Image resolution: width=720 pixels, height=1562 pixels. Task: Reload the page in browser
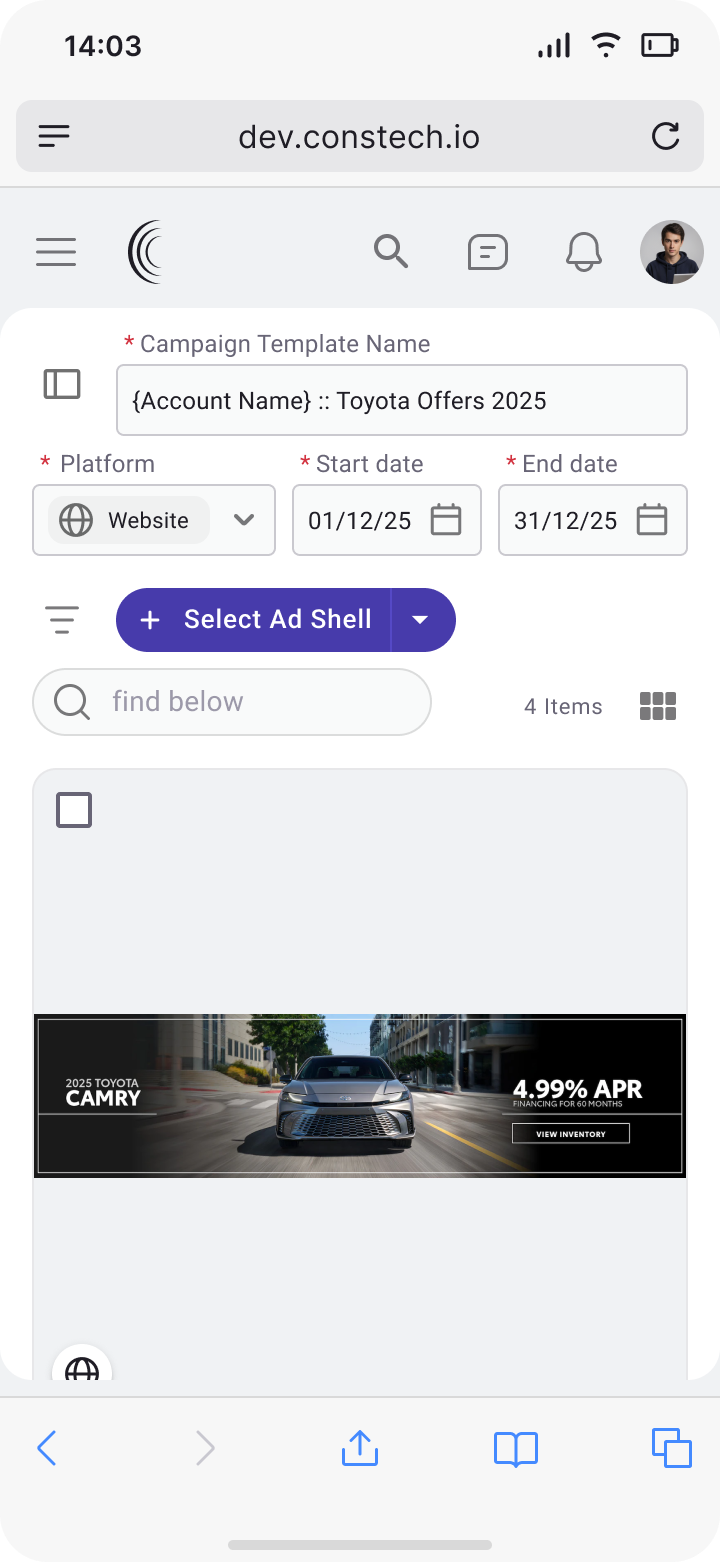[x=665, y=136]
